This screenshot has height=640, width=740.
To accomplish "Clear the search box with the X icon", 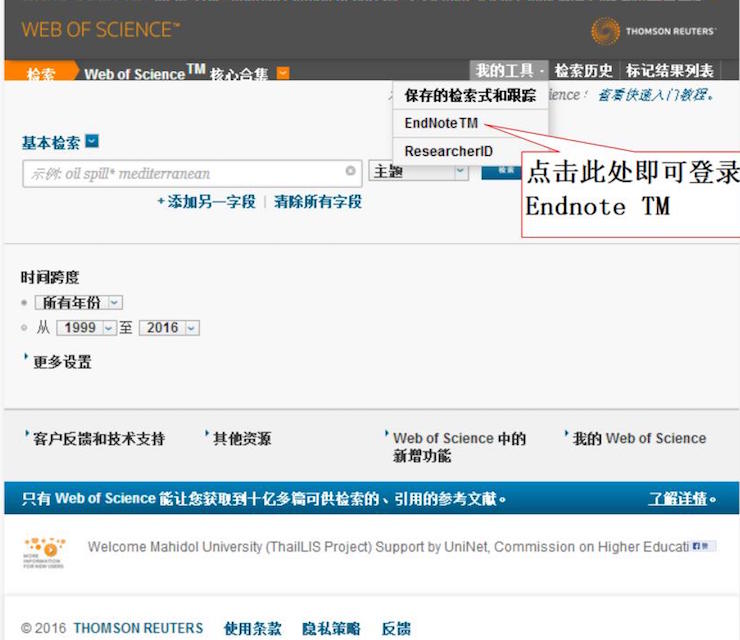I will tap(350, 172).
